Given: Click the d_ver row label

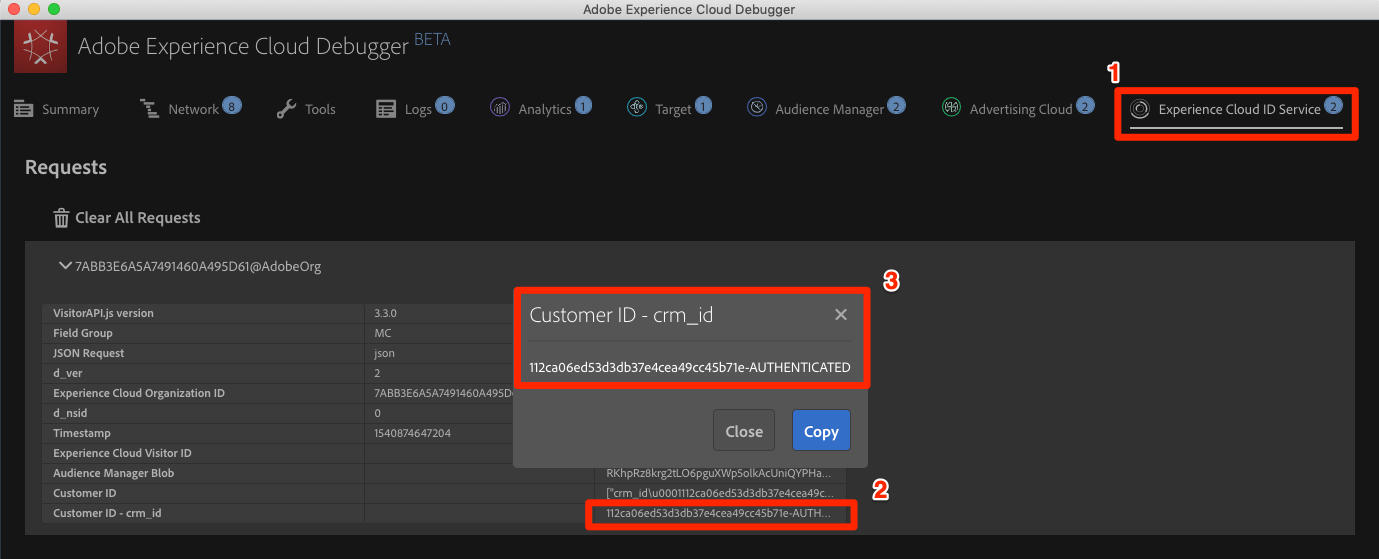Looking at the screenshot, I should click(x=67, y=373).
